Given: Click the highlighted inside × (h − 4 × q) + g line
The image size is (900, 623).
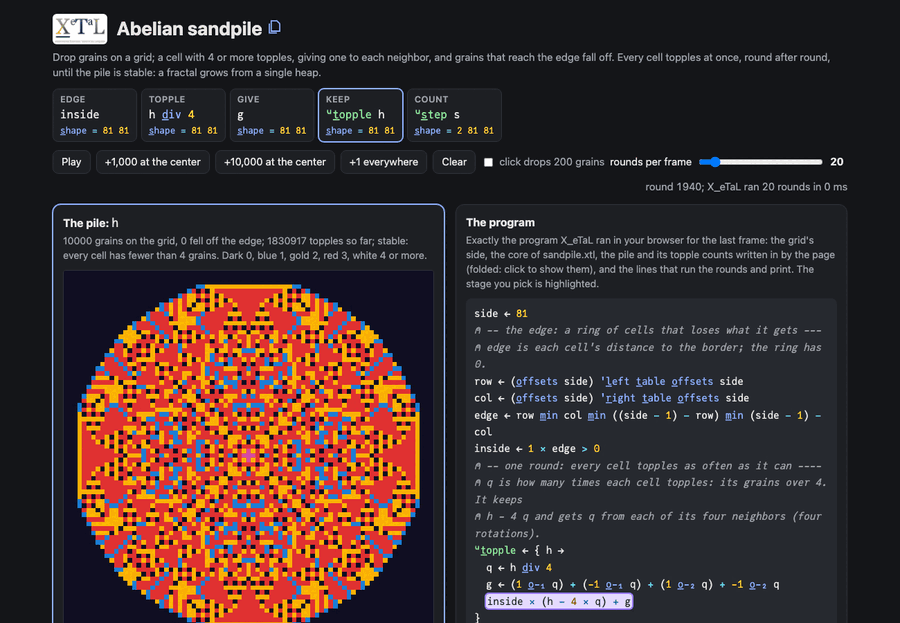Looking at the screenshot, I should pos(558,601).
